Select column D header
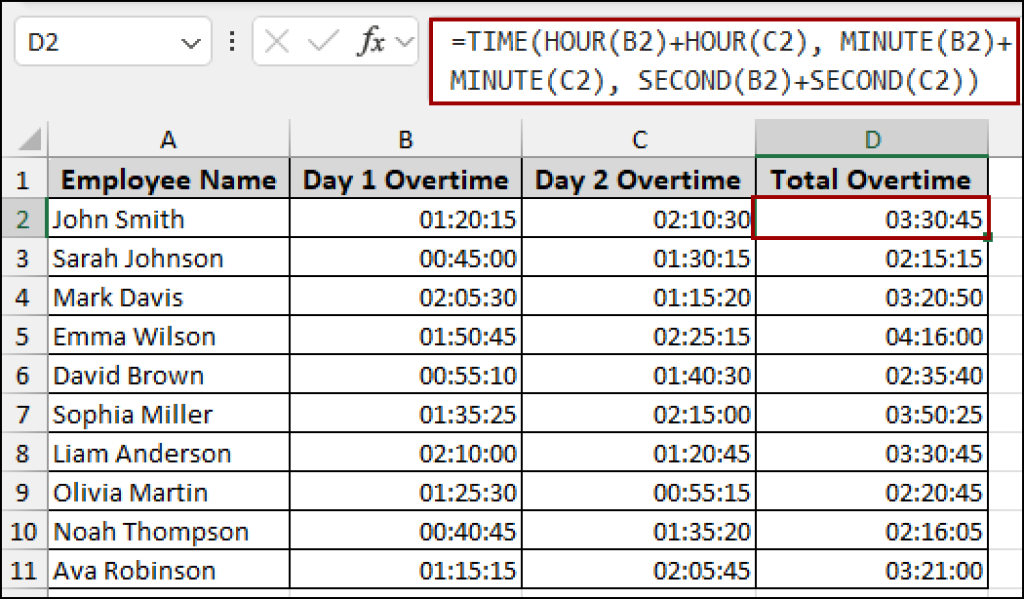 click(872, 139)
